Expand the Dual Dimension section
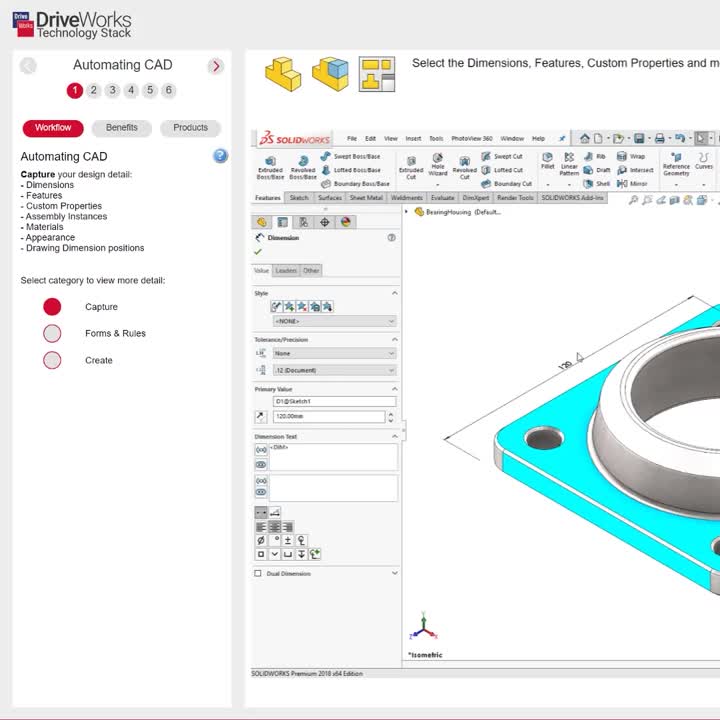The height and width of the screenshot is (720, 720). (394, 573)
